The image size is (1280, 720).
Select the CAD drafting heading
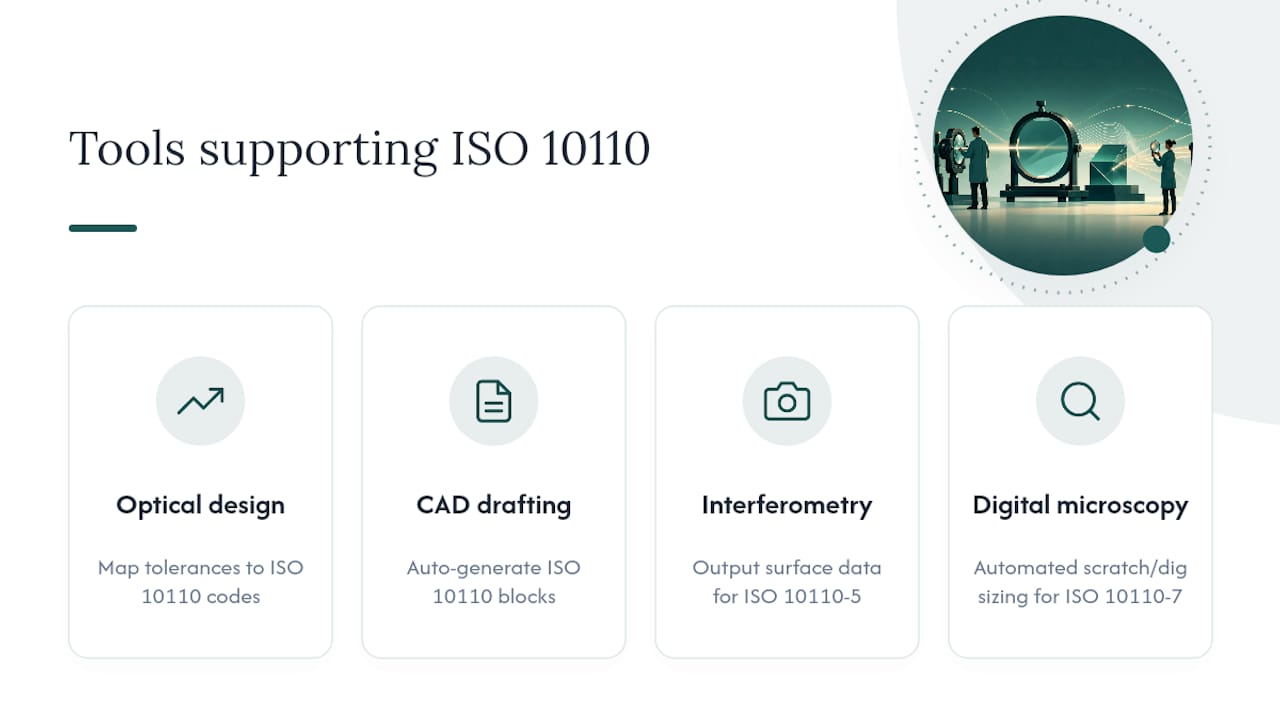pos(494,505)
